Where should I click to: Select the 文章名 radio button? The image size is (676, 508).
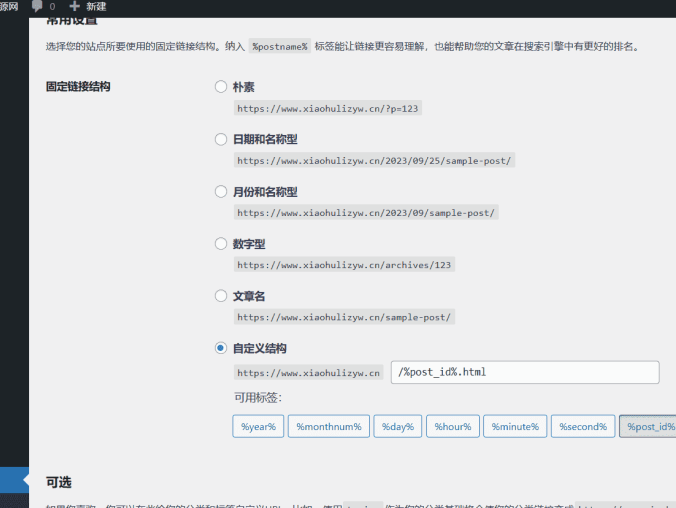point(221,296)
